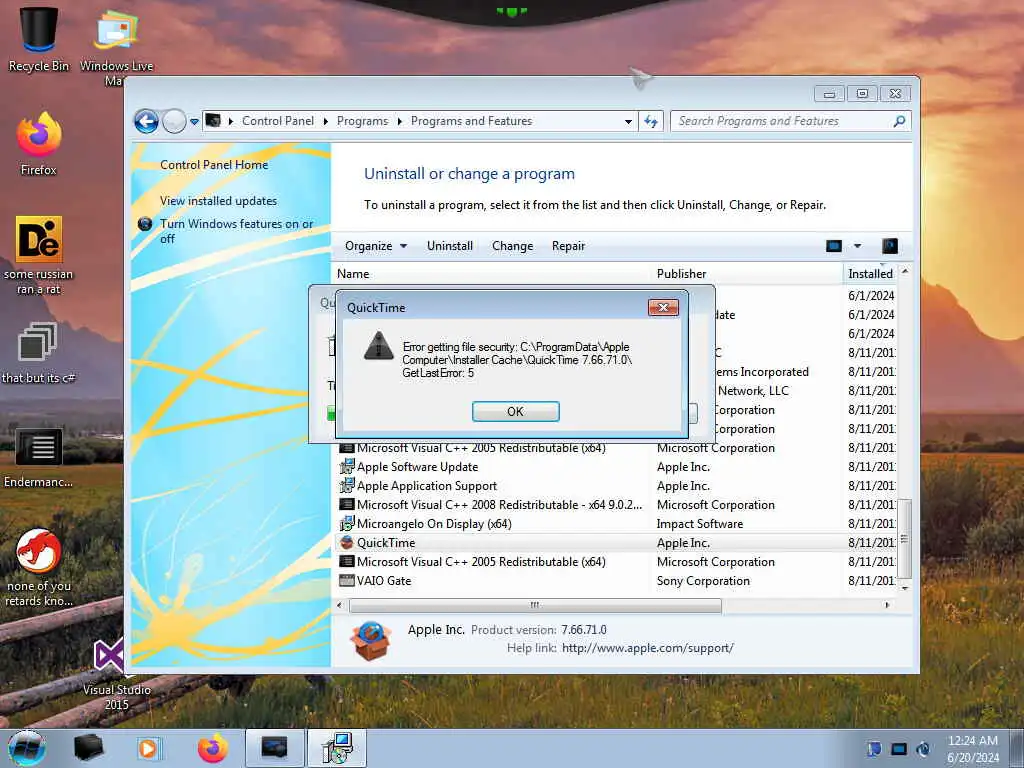
Task: Open the Organize menu
Action: pyautogui.click(x=376, y=246)
